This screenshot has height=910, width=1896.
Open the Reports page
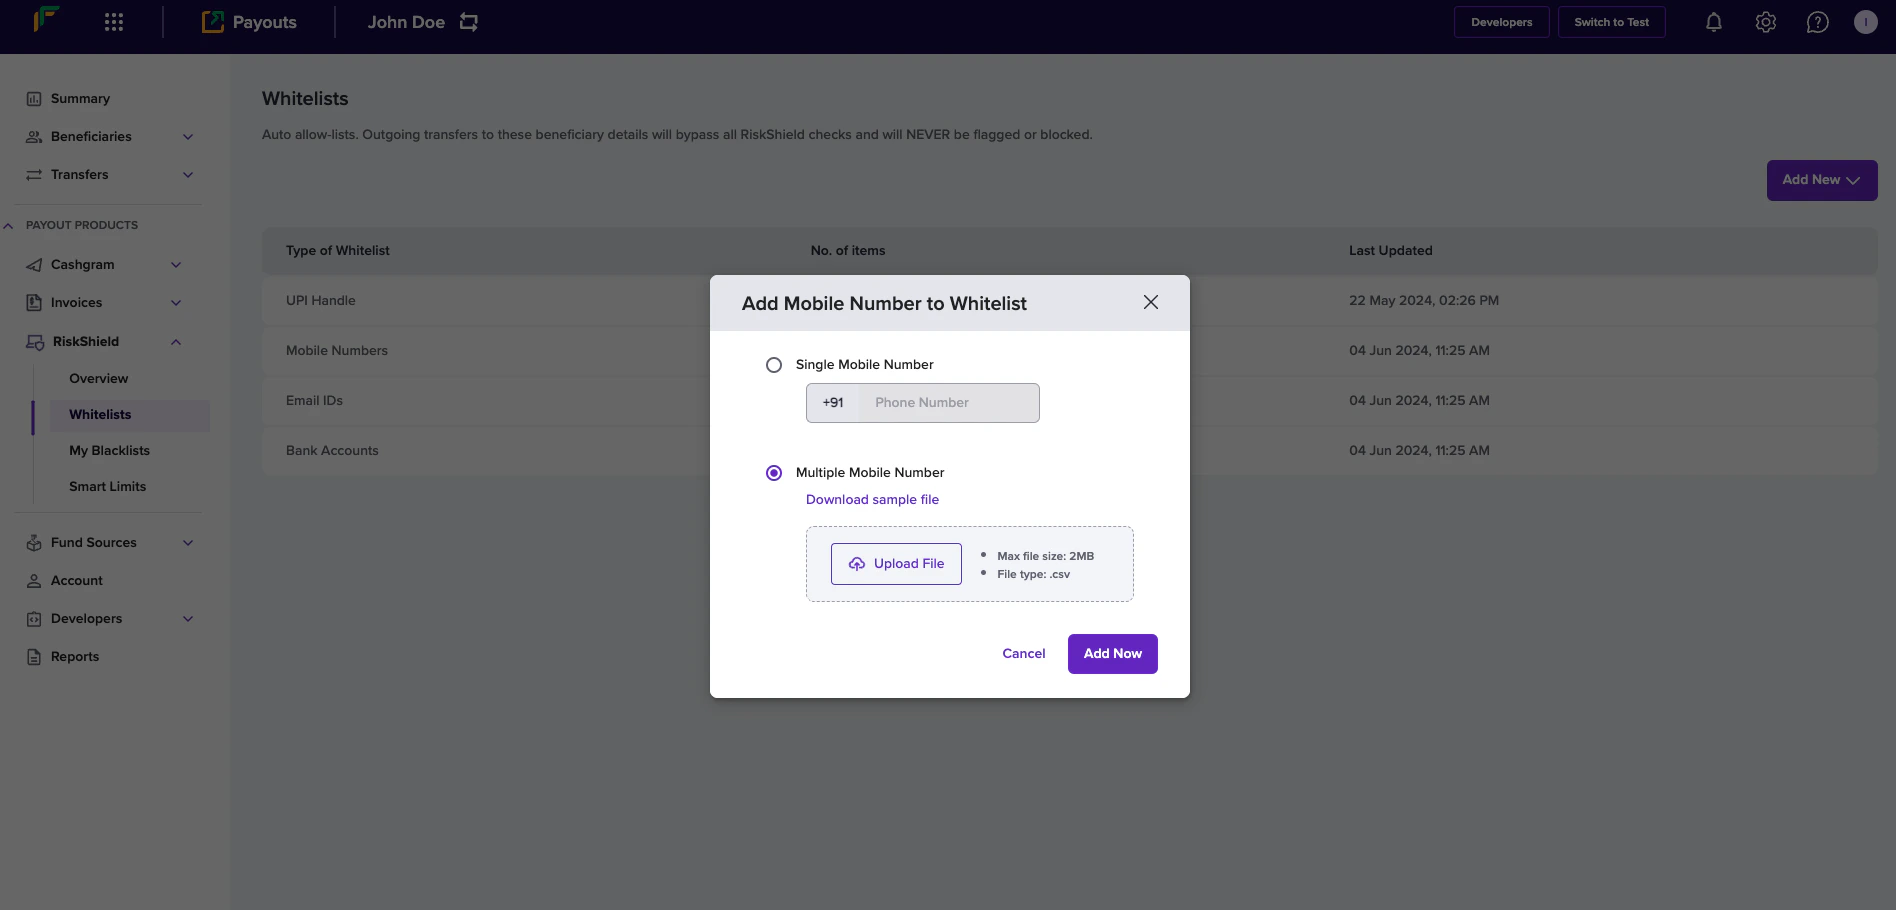(x=75, y=657)
